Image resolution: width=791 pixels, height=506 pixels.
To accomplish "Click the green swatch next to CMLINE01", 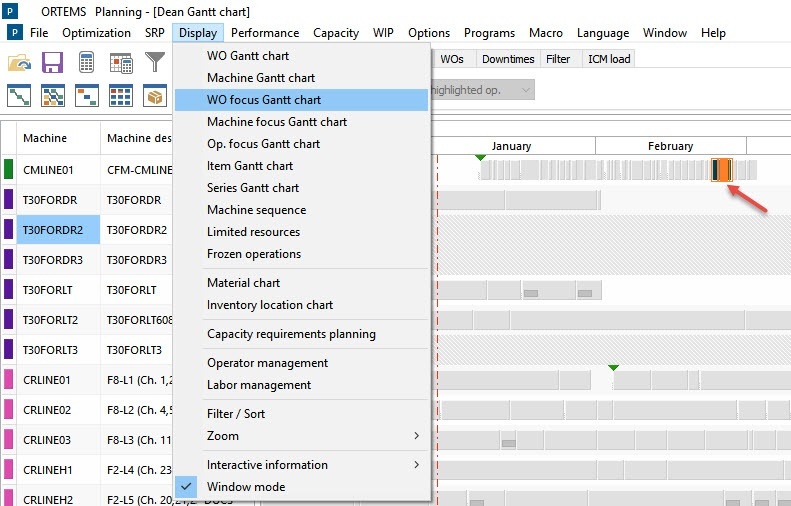I will [x=8, y=169].
